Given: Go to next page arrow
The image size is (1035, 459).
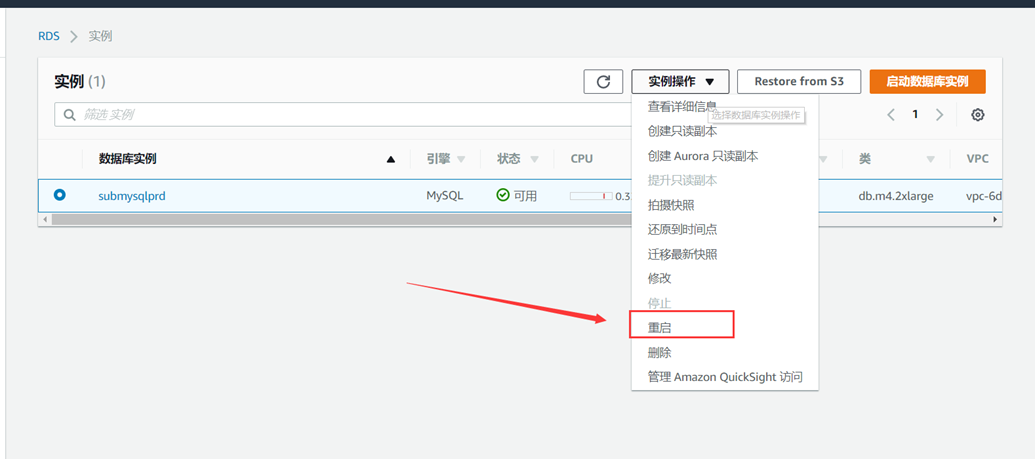Looking at the screenshot, I should (x=939, y=115).
